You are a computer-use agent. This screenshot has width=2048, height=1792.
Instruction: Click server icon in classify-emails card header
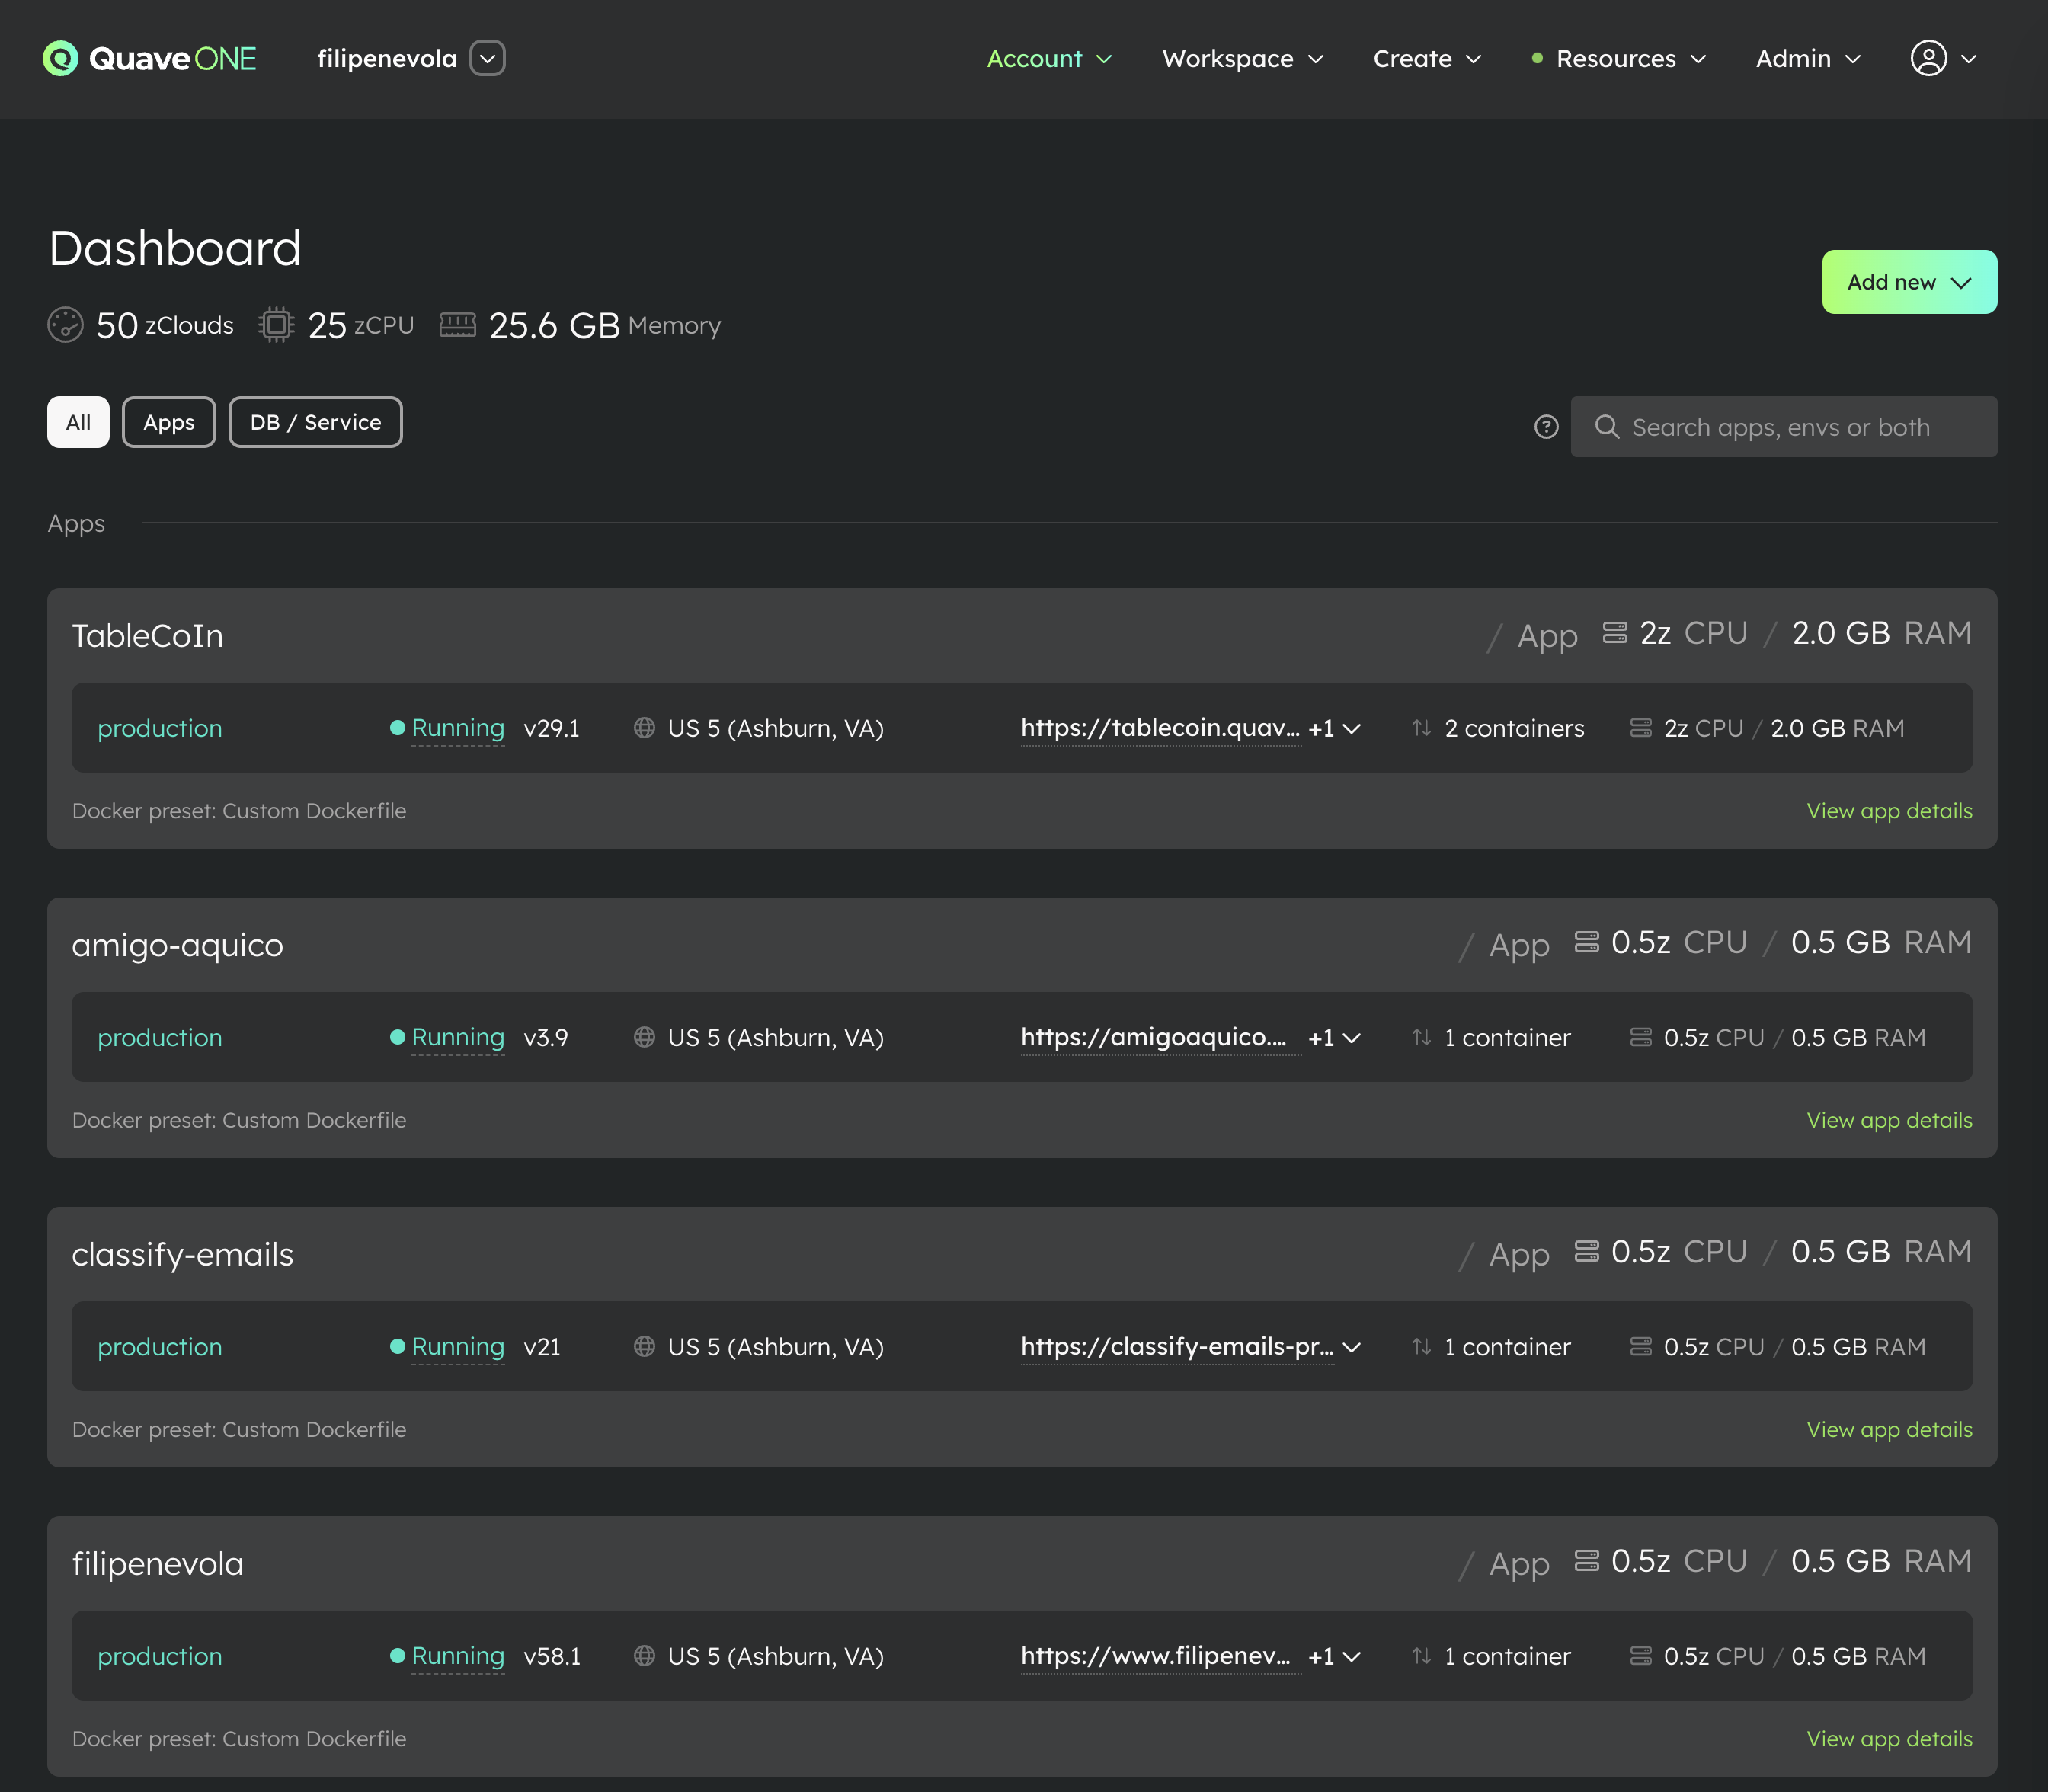pos(1587,1251)
